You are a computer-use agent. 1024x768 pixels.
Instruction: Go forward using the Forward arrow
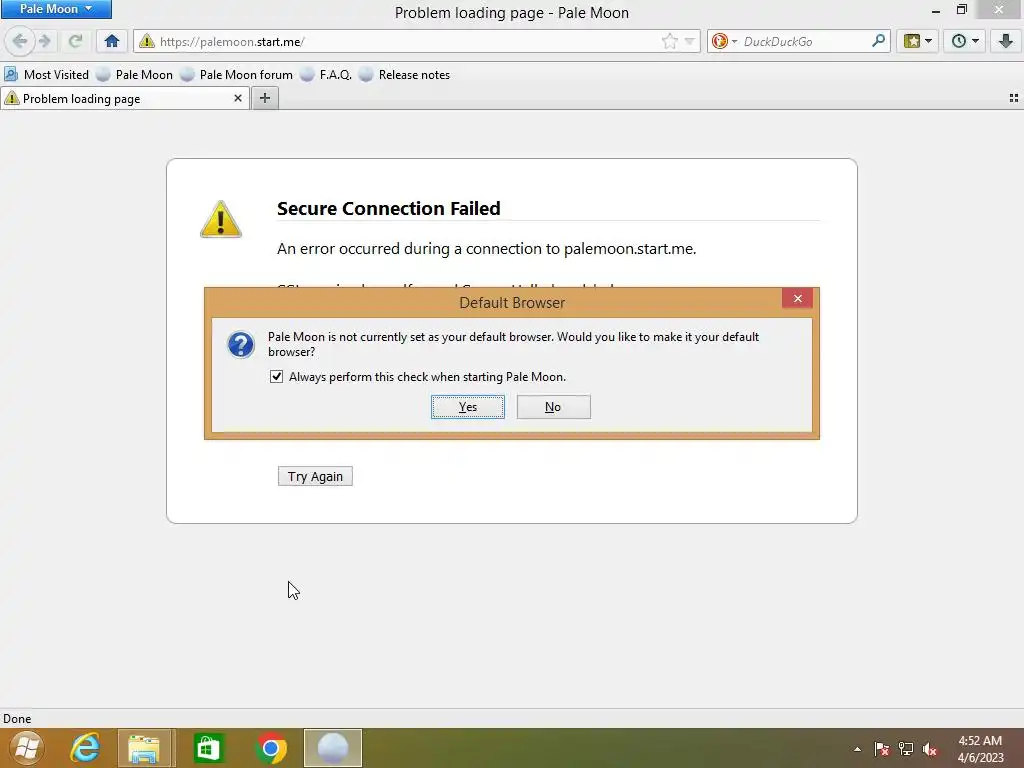pos(45,41)
